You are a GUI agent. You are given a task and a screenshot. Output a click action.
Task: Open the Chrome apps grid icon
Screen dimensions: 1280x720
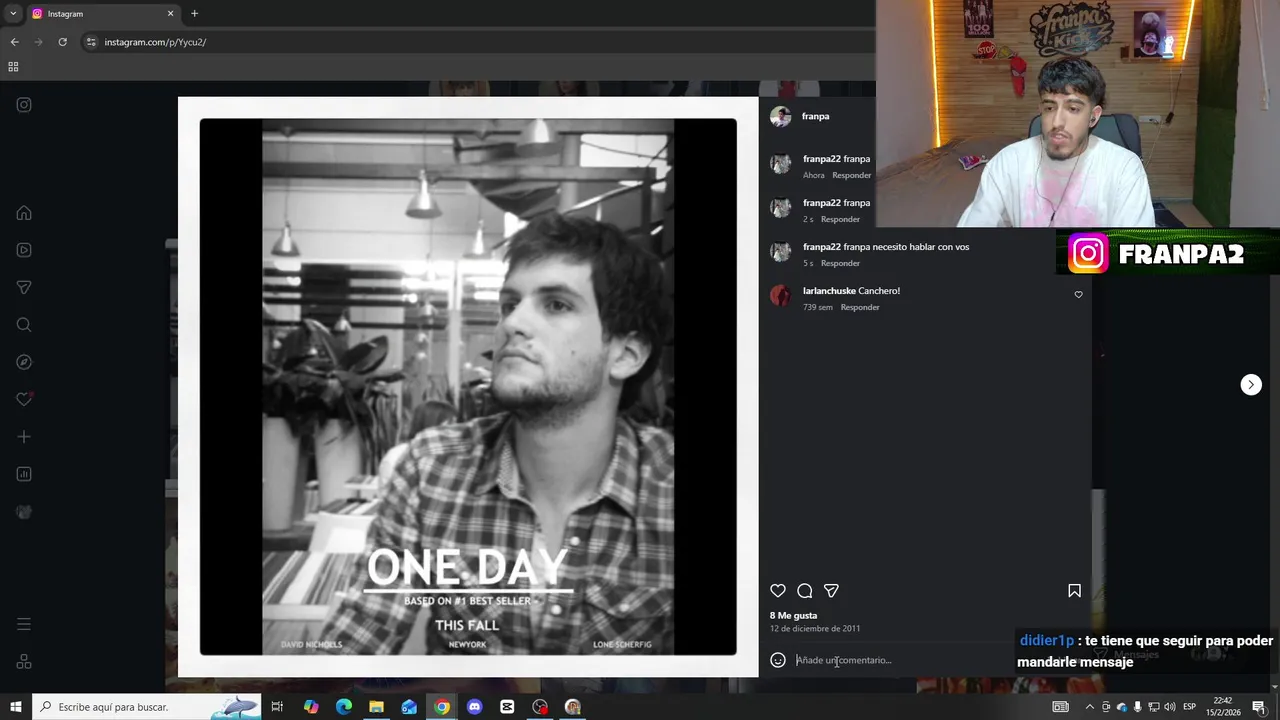(13, 67)
